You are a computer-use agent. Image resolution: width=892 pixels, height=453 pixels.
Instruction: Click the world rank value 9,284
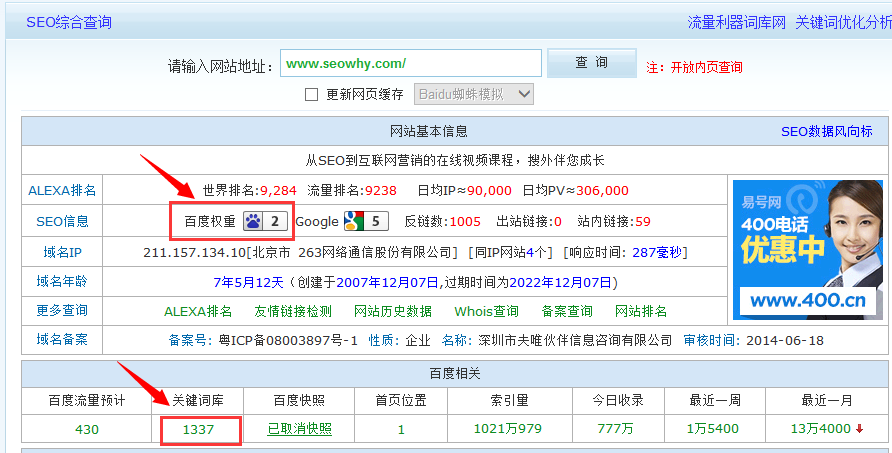(x=278, y=191)
